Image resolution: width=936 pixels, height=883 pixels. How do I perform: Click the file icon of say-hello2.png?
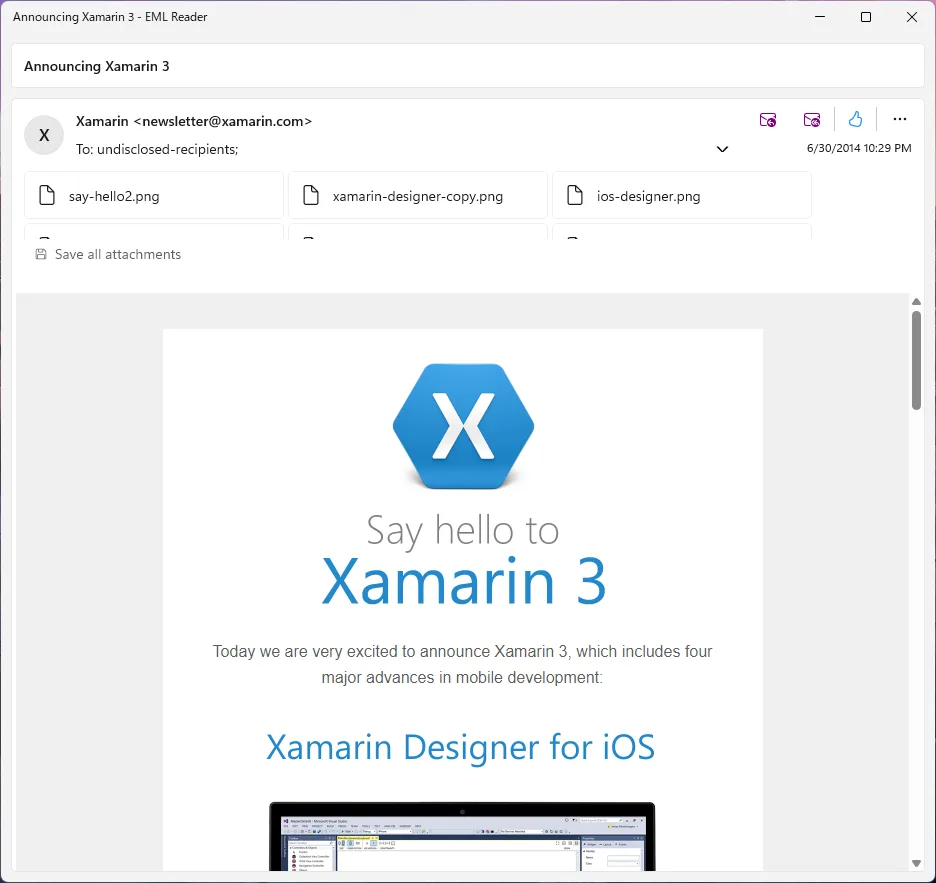(x=47, y=195)
